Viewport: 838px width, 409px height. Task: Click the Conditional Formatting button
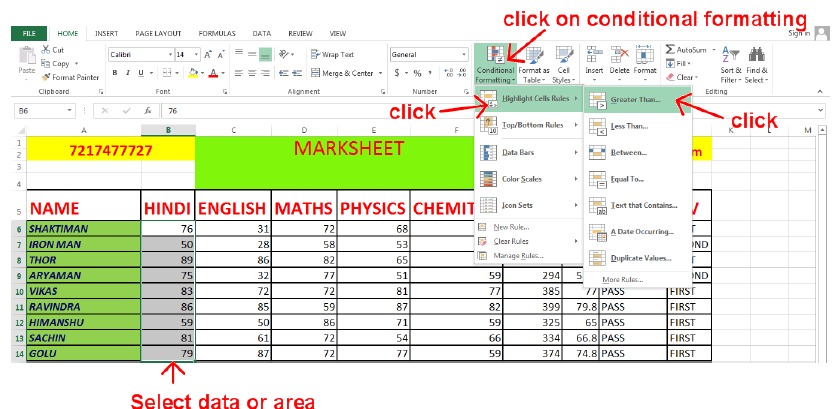tap(496, 63)
